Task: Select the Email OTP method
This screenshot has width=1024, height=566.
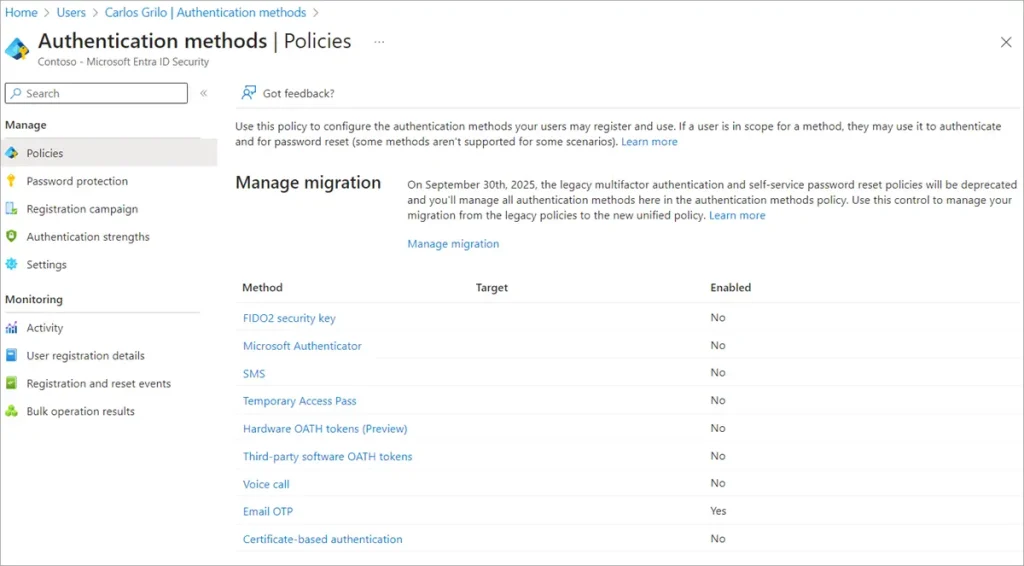Action: pyautogui.click(x=268, y=511)
